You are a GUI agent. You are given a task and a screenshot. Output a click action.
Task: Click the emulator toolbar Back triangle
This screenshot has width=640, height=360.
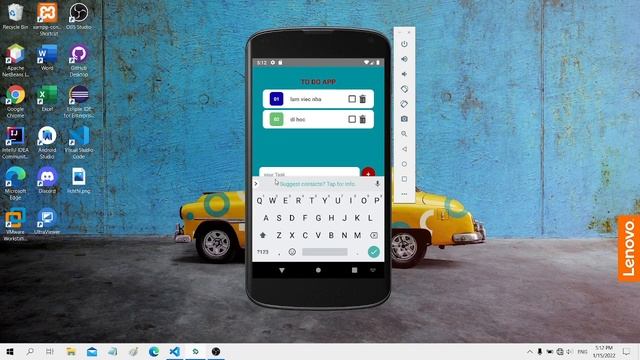404,149
